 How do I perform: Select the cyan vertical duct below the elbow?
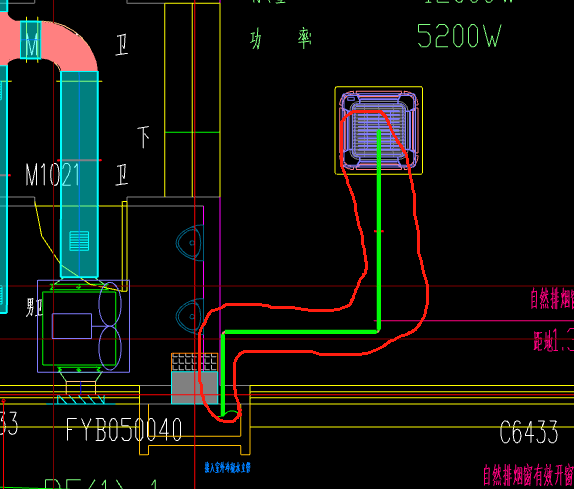[79, 175]
